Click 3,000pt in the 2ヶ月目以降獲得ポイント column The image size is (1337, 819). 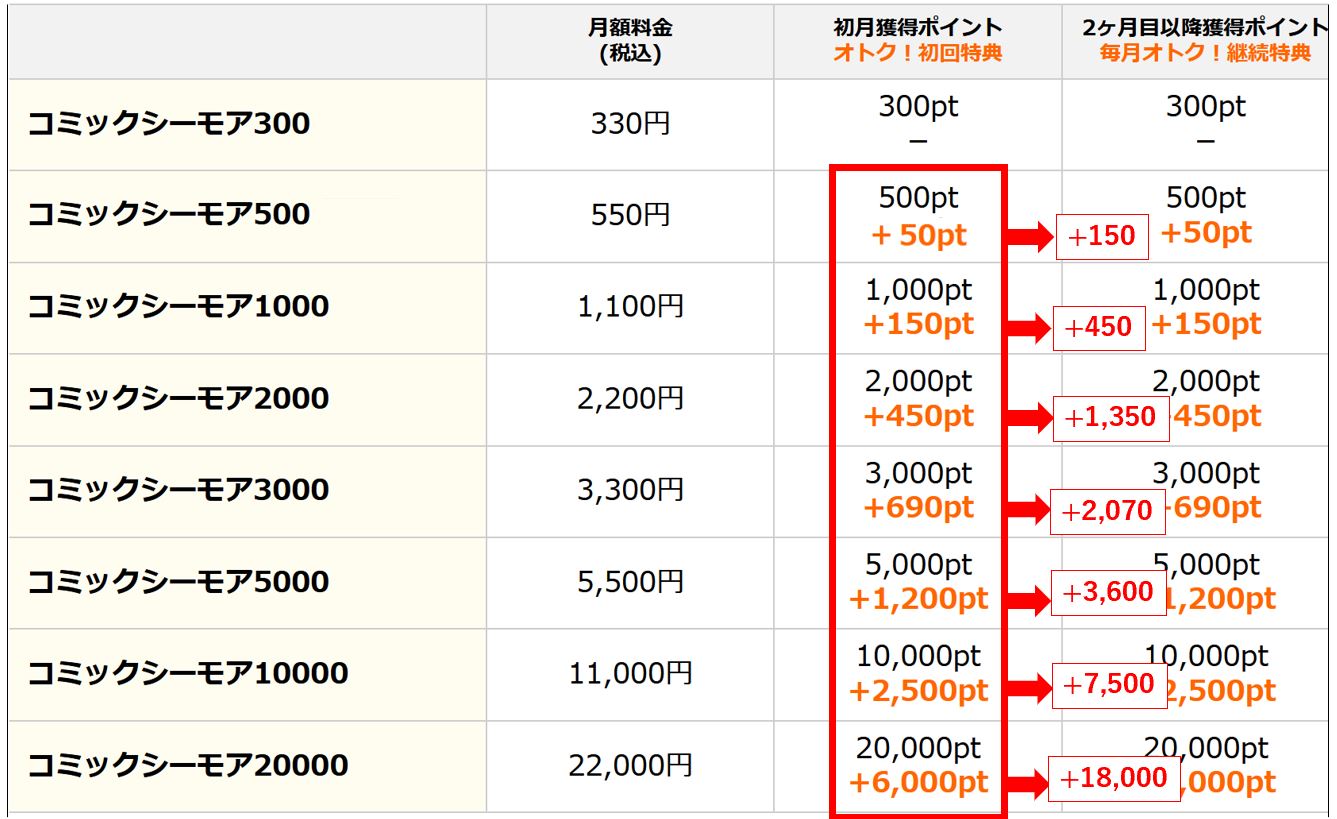click(1206, 474)
